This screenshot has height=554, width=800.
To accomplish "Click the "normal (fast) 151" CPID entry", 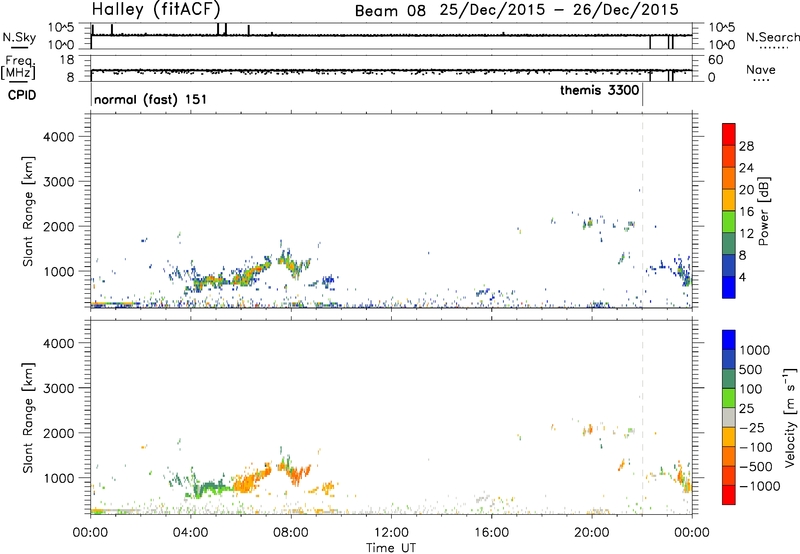I will click(x=151, y=99).
